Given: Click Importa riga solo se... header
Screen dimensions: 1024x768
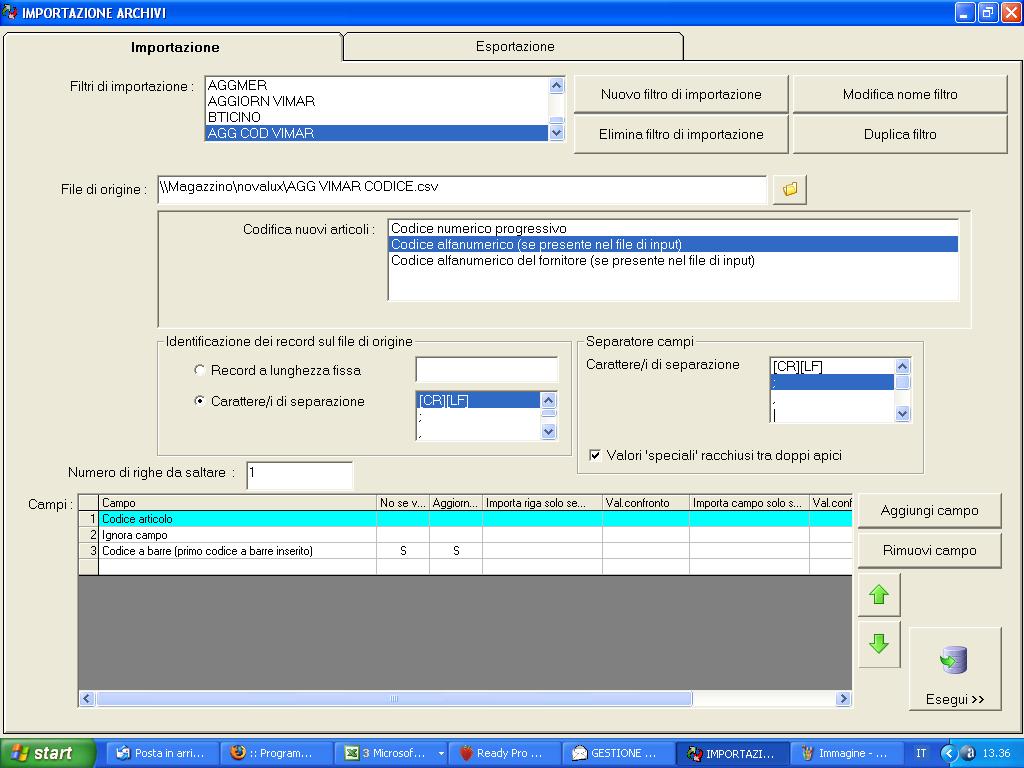Looking at the screenshot, I should pos(542,503).
